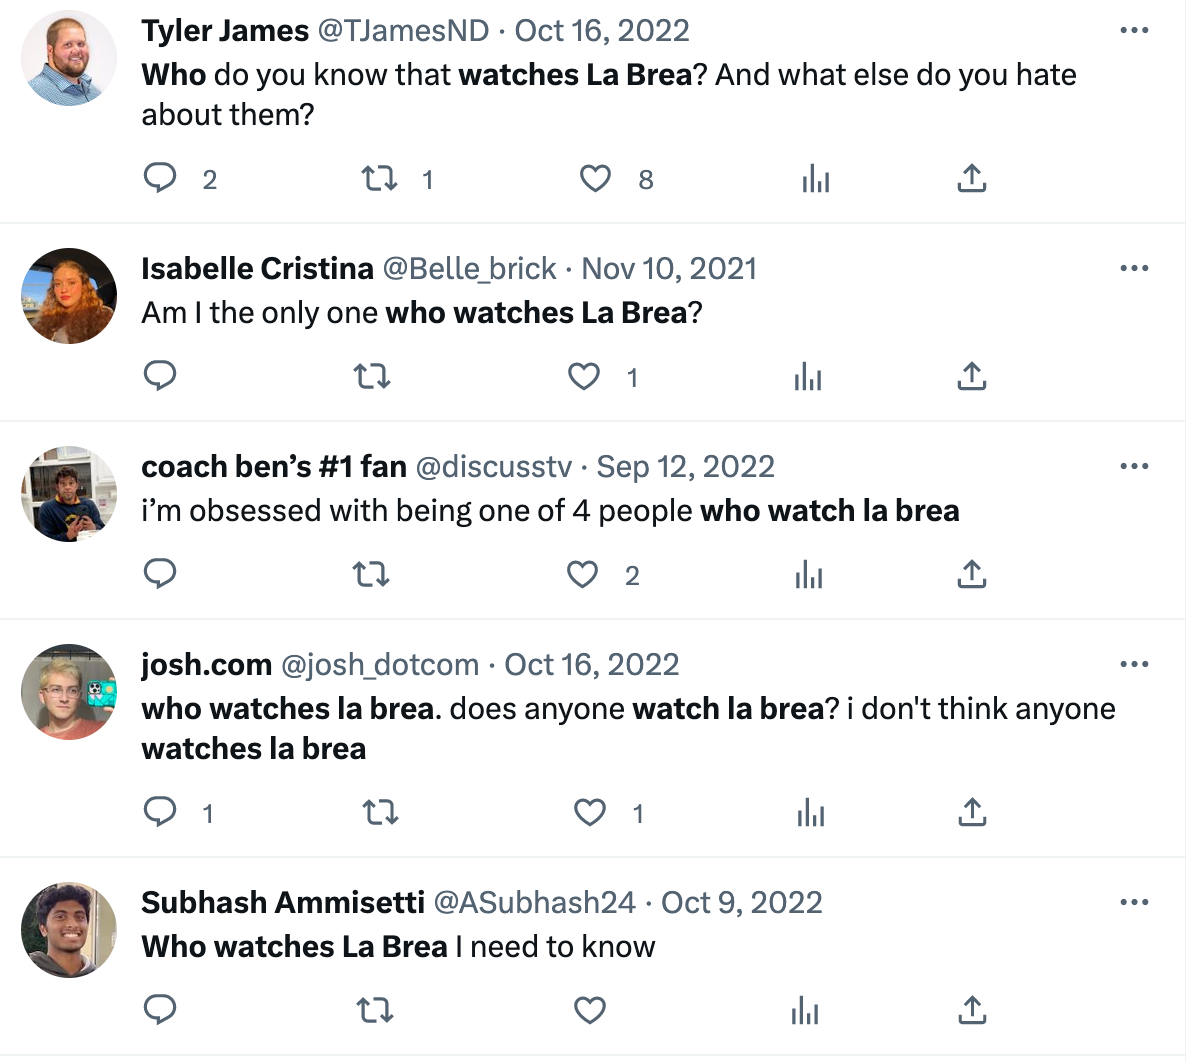The width and height of the screenshot is (1186, 1062).
Task: Like coach ben's #1 fan tweet
Action: [x=582, y=574]
